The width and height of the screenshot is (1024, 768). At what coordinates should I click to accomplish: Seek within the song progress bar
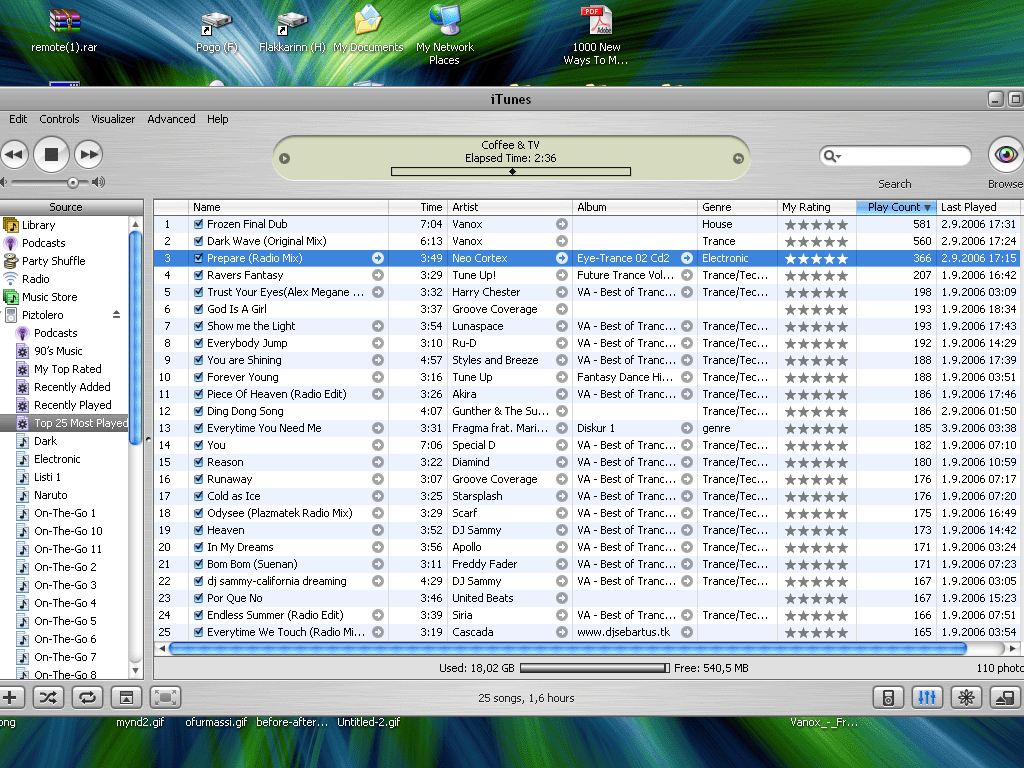click(511, 172)
